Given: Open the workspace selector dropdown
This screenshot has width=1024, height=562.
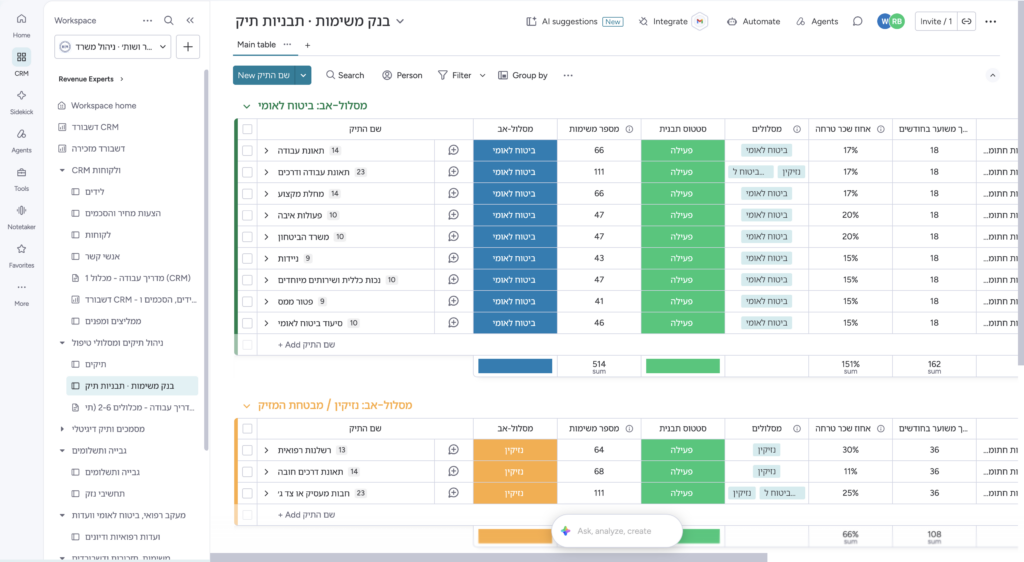Looking at the screenshot, I should [x=113, y=46].
